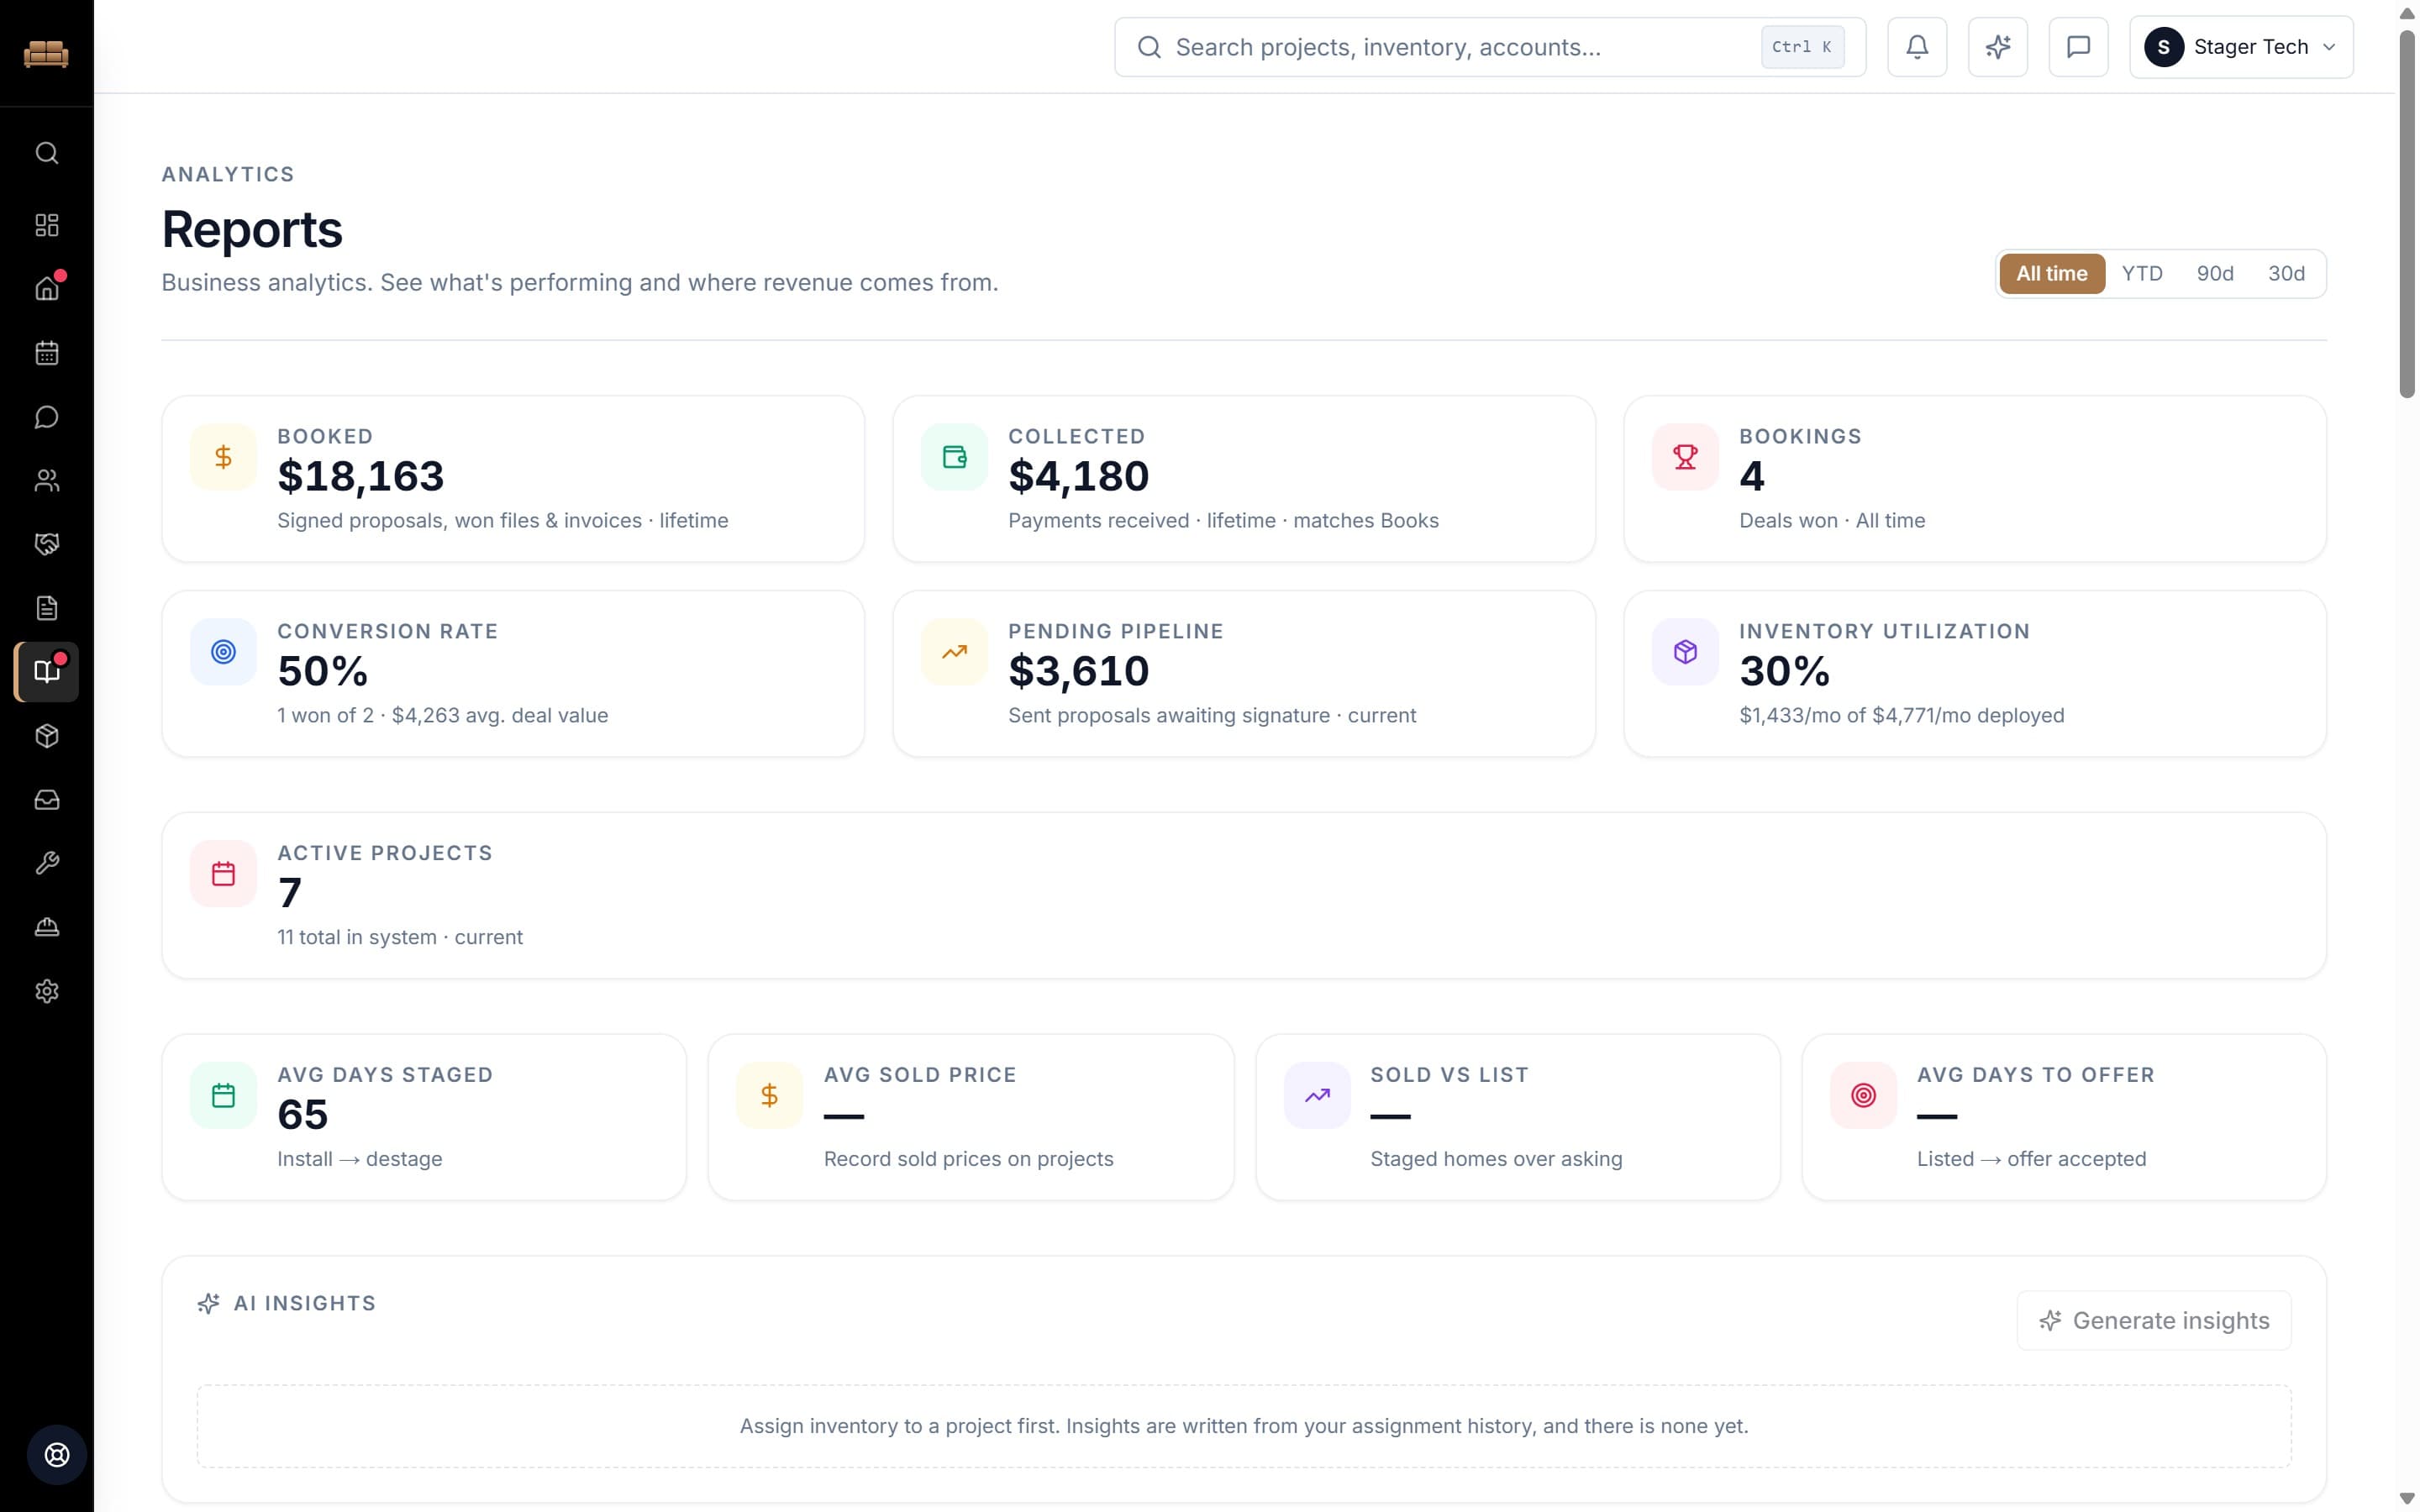The height and width of the screenshot is (1512, 2420).
Task: Open the document icon in sidebar
Action: point(47,608)
